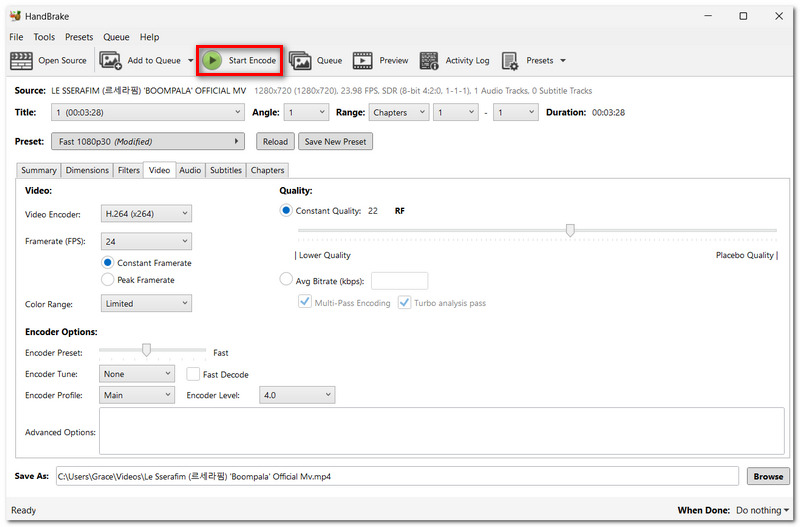Select Peak Framerate radio button
Viewport: 800px width, 527px height.
tap(107, 280)
